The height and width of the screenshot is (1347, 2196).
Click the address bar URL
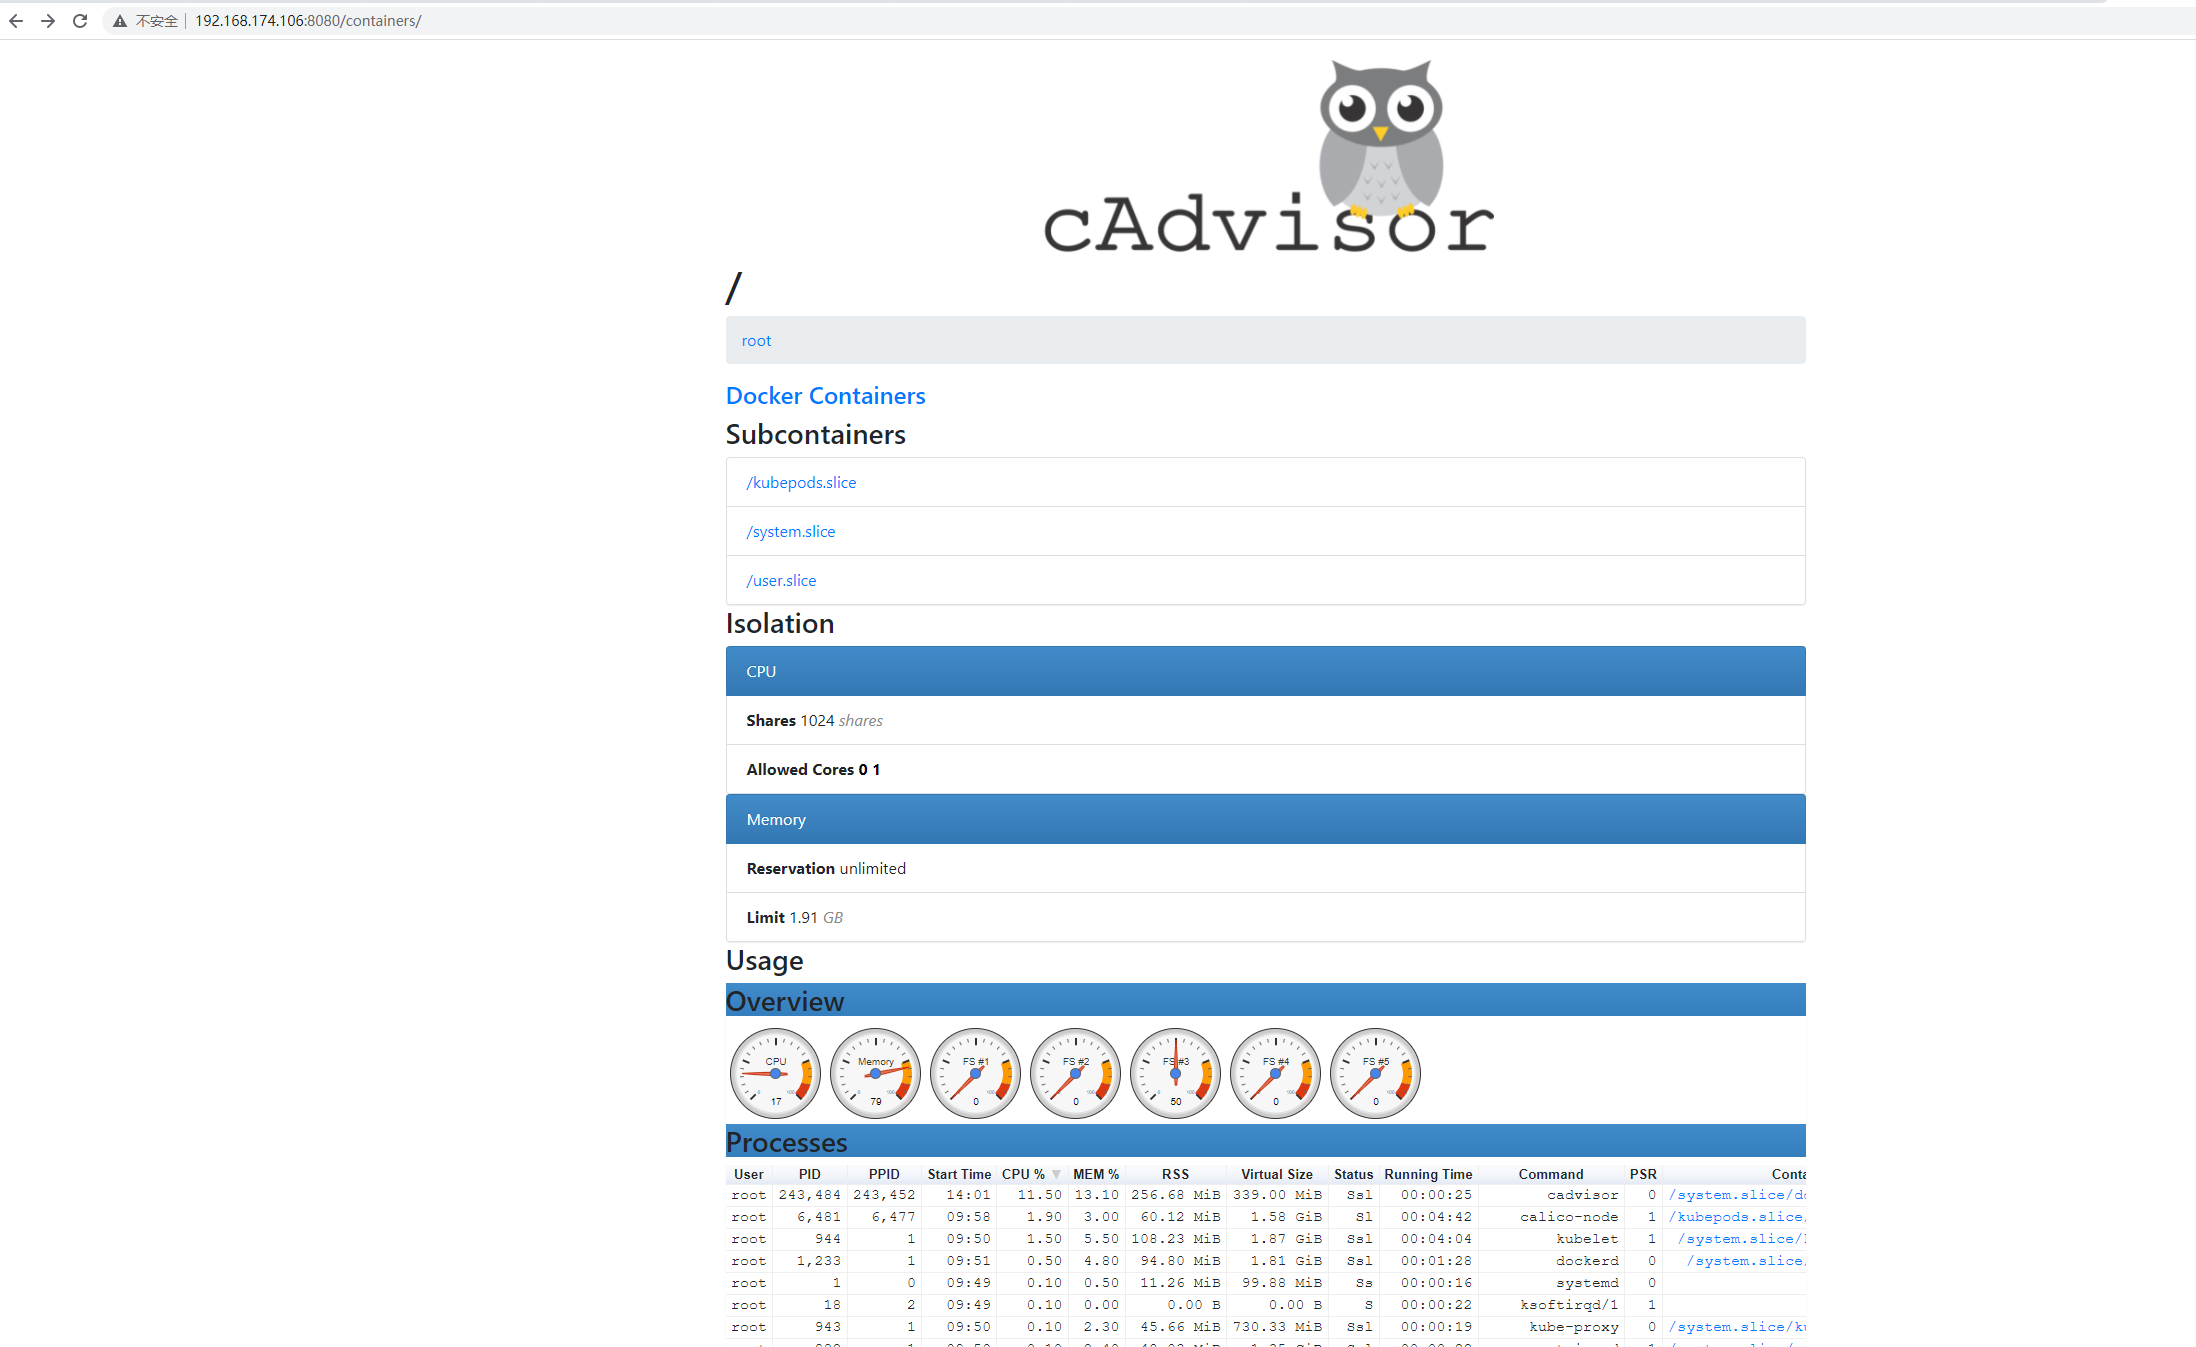point(308,20)
